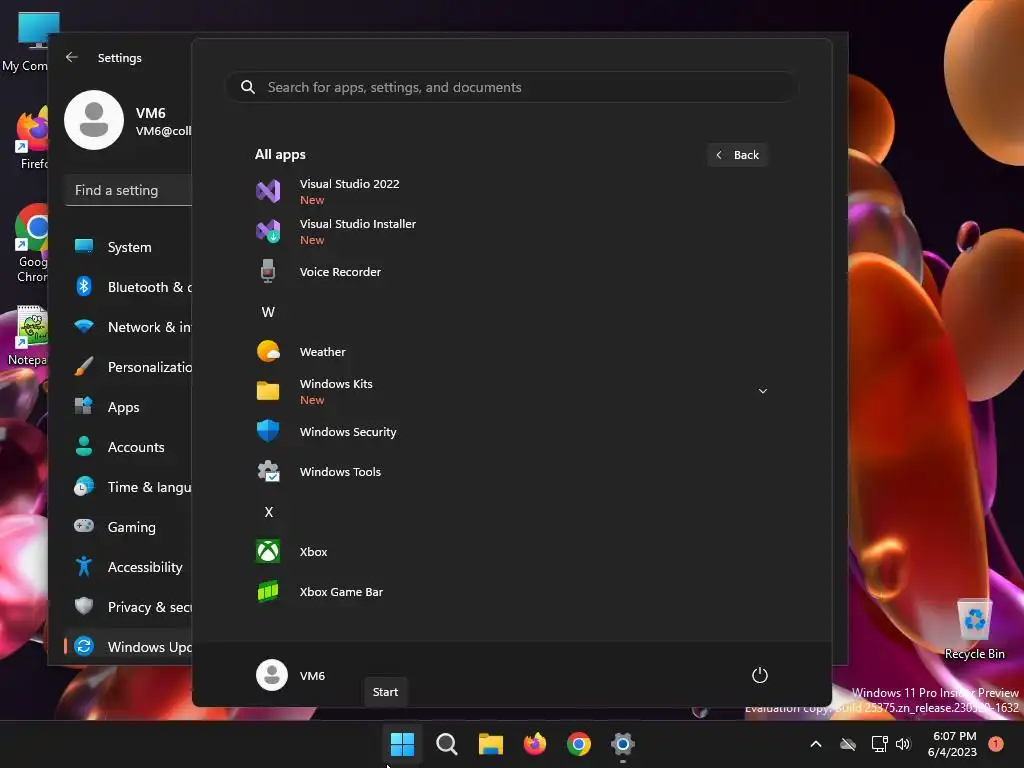This screenshot has width=1024, height=768.
Task: Click VM6 profile picture in Settings
Action: click(x=94, y=120)
